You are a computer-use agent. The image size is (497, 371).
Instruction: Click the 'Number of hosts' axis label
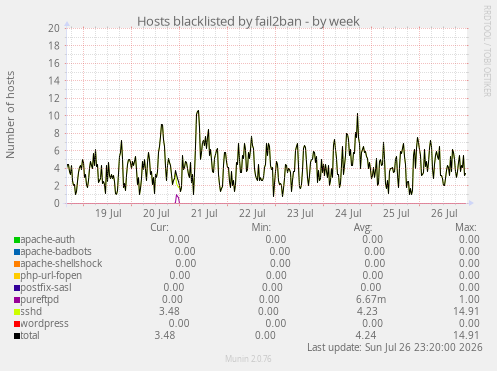click(10, 115)
